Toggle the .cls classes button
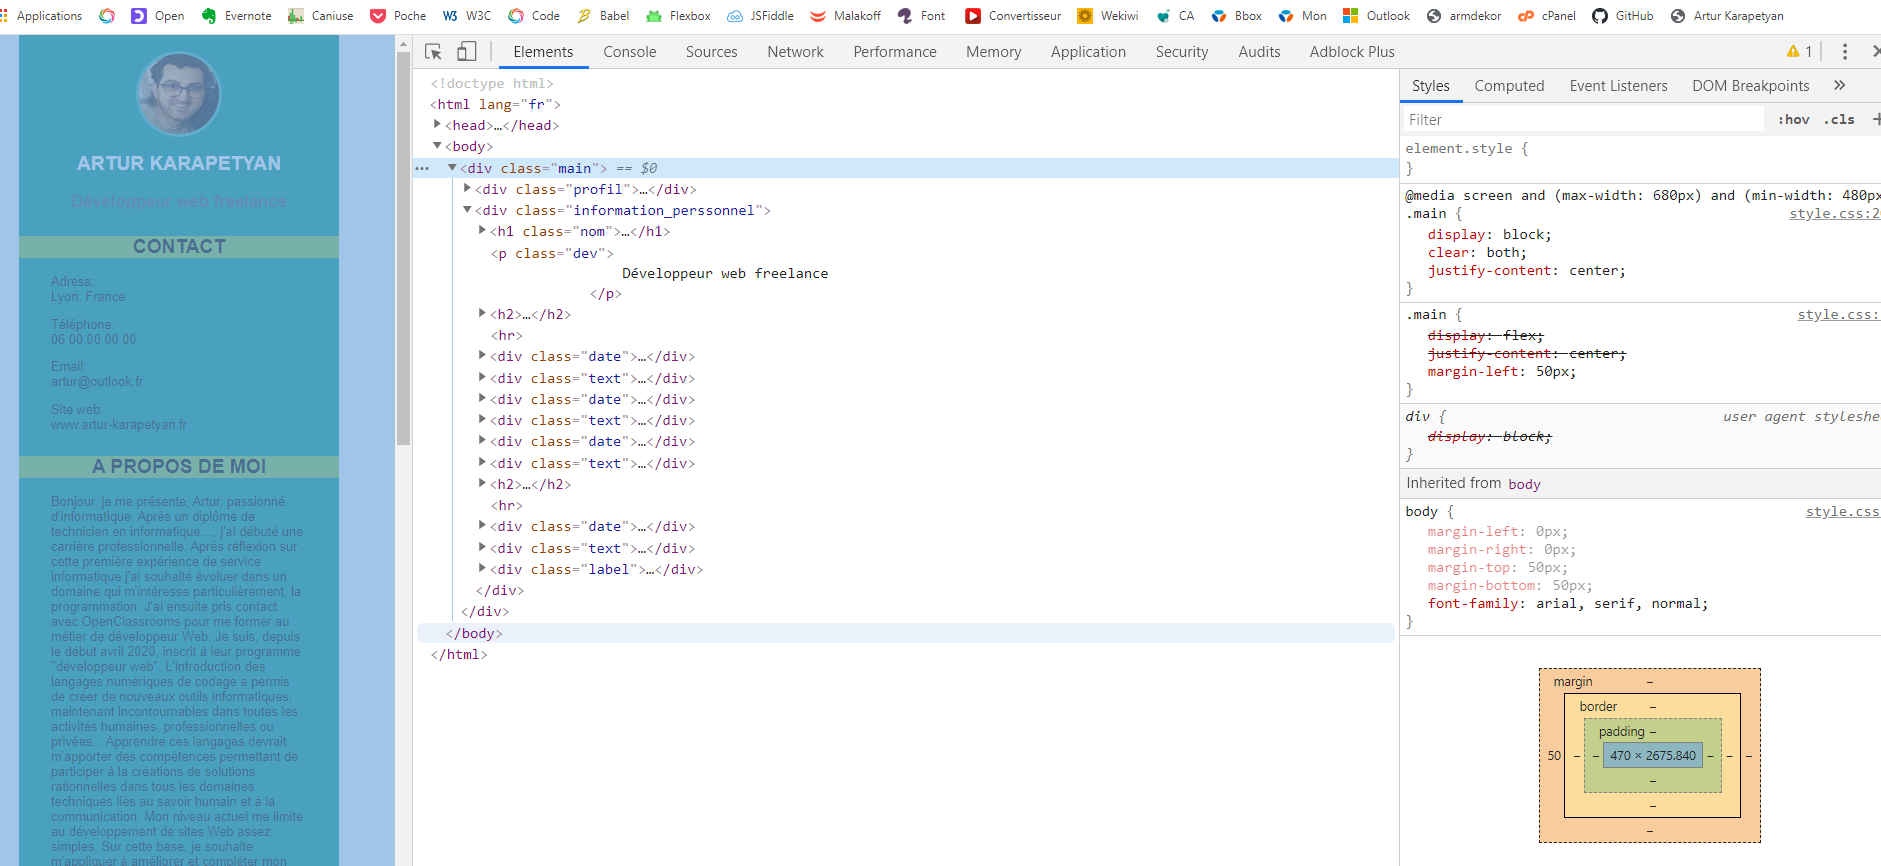This screenshot has width=1881, height=866. click(1838, 120)
